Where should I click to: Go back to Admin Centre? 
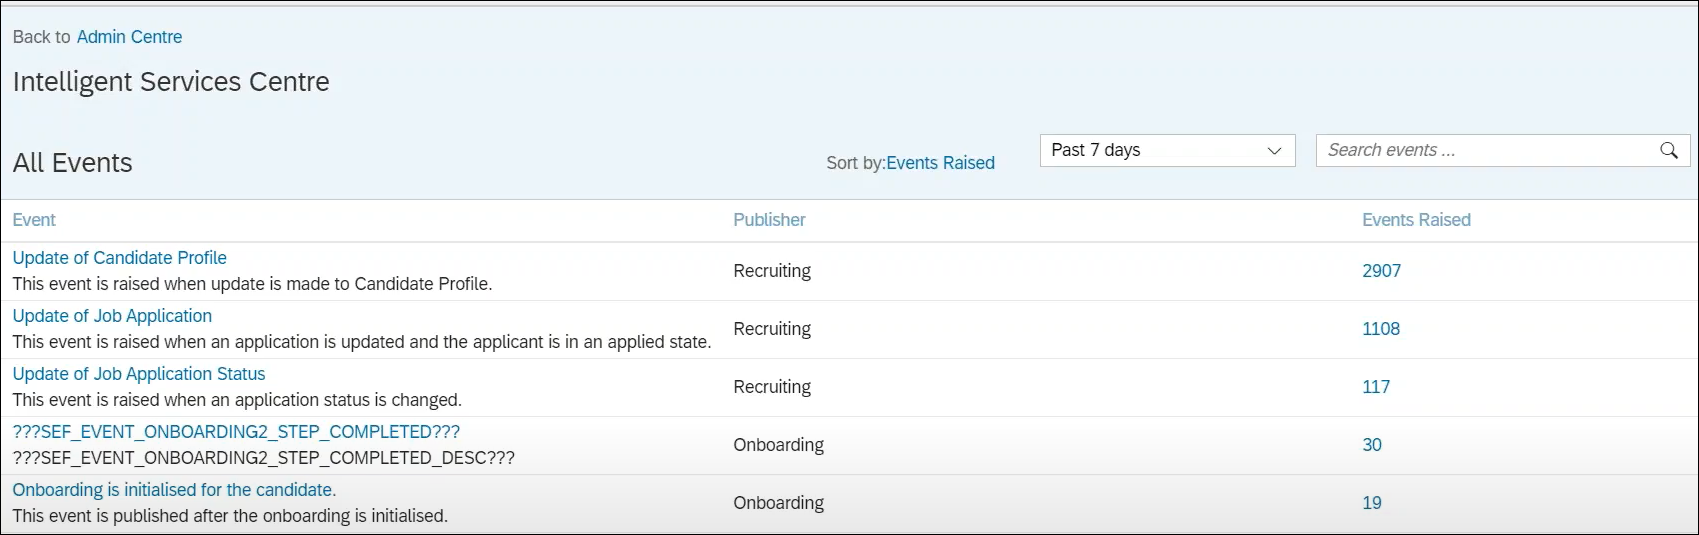[129, 37]
